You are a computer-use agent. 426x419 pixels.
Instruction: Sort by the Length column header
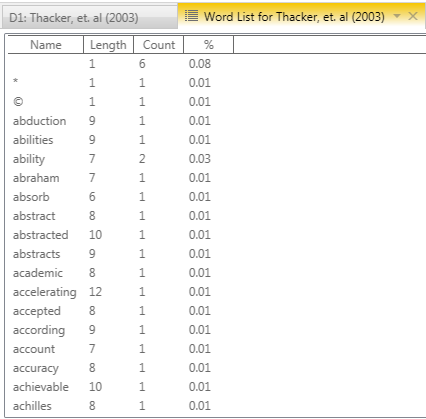108,45
